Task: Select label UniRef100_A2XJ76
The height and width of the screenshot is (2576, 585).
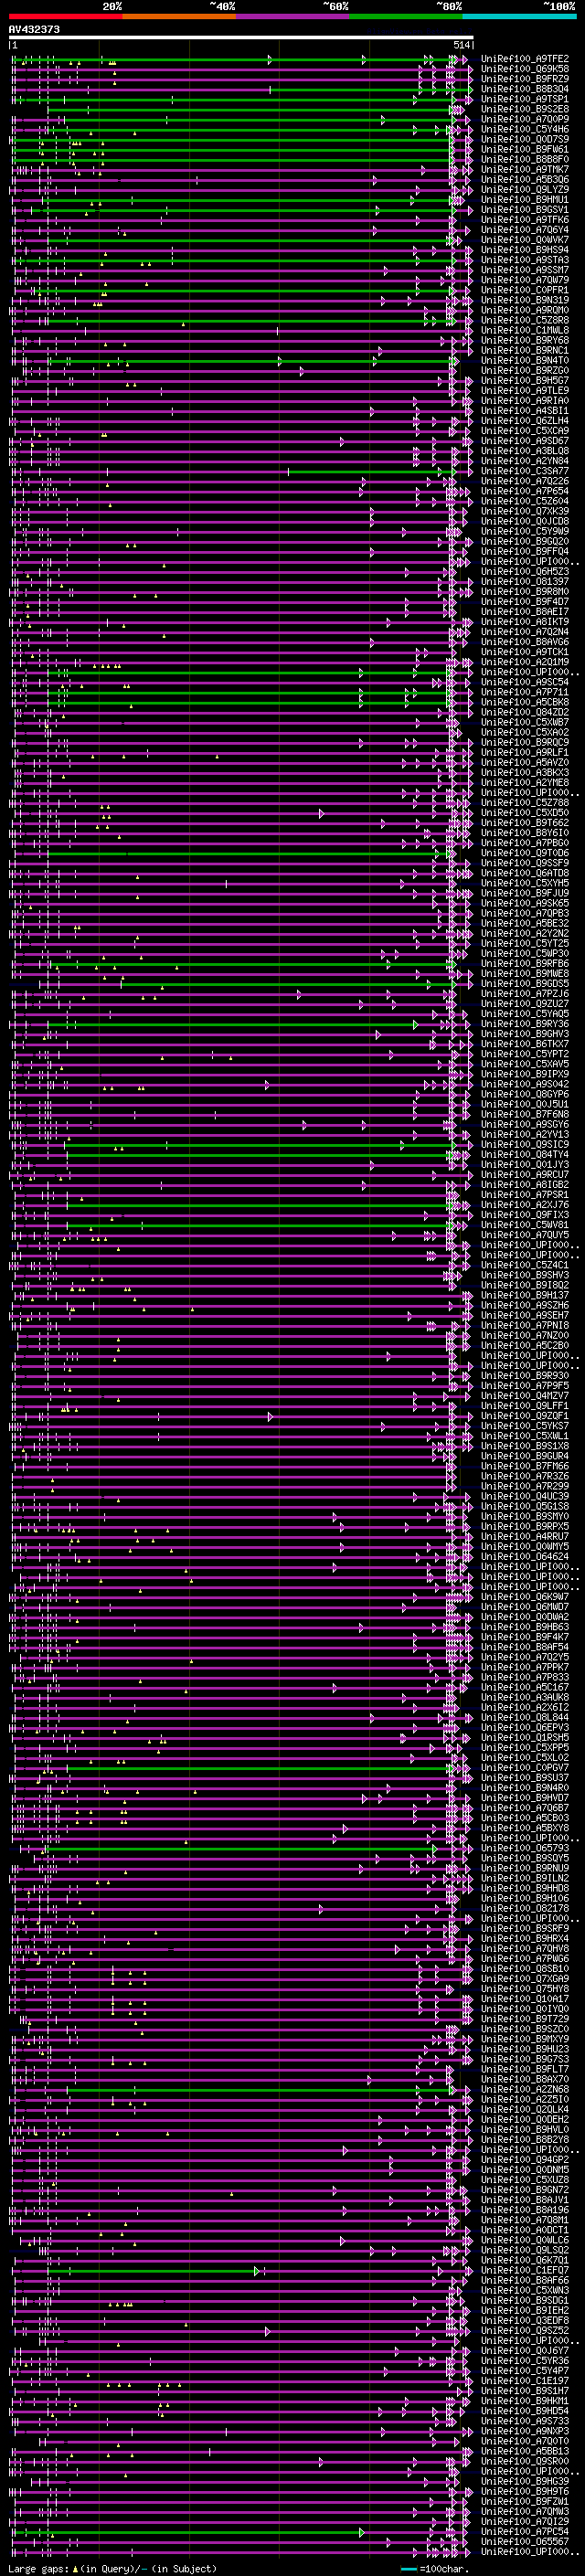Action: [525, 1205]
